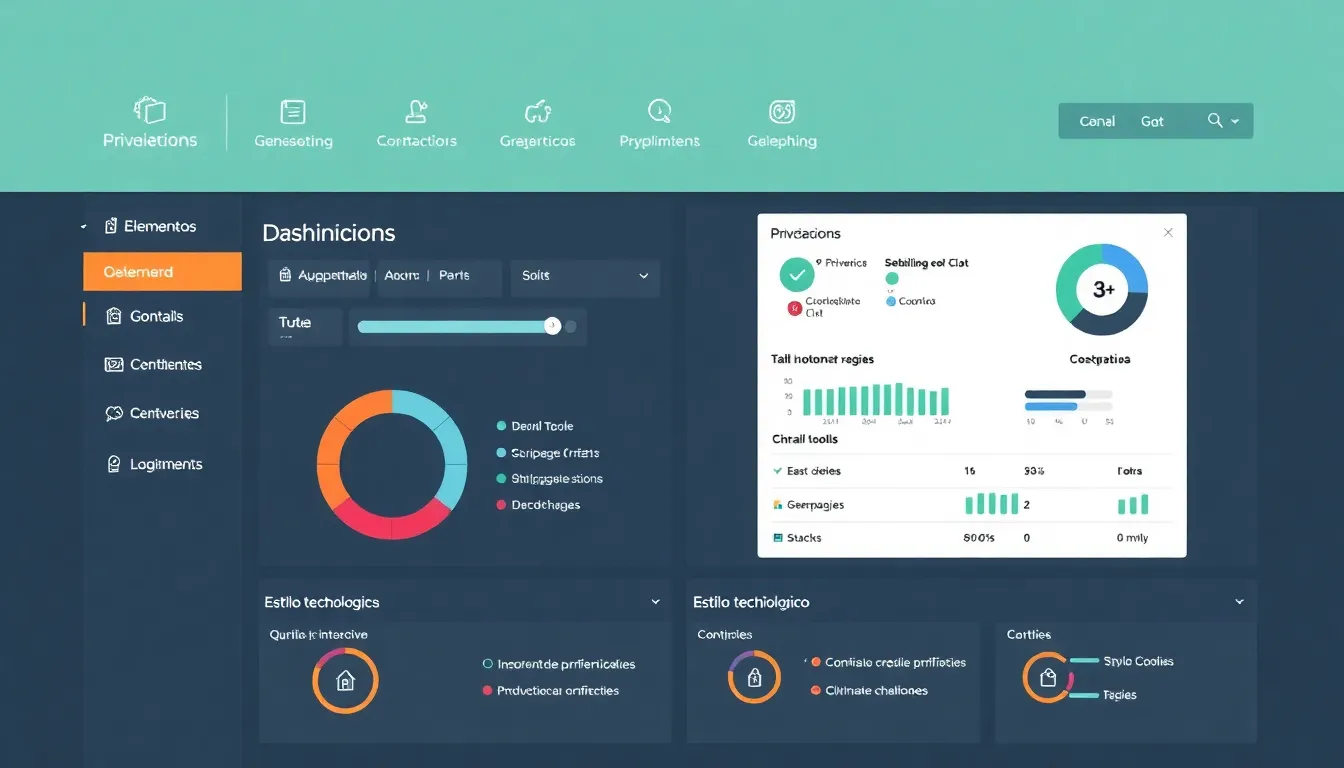The image size is (1344, 768).
Task: Click the Canal Got button in the header
Action: tap(1120, 120)
